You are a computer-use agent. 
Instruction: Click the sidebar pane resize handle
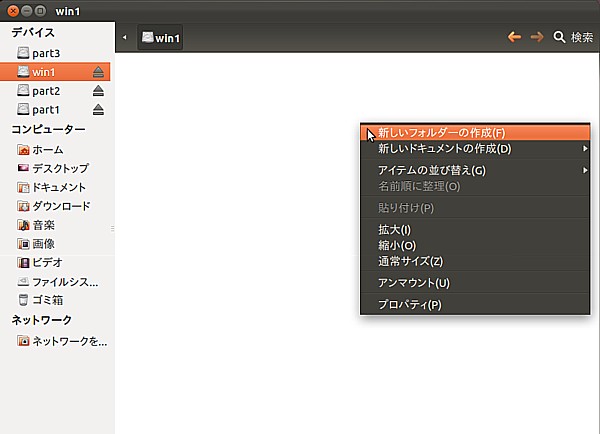coord(112,228)
